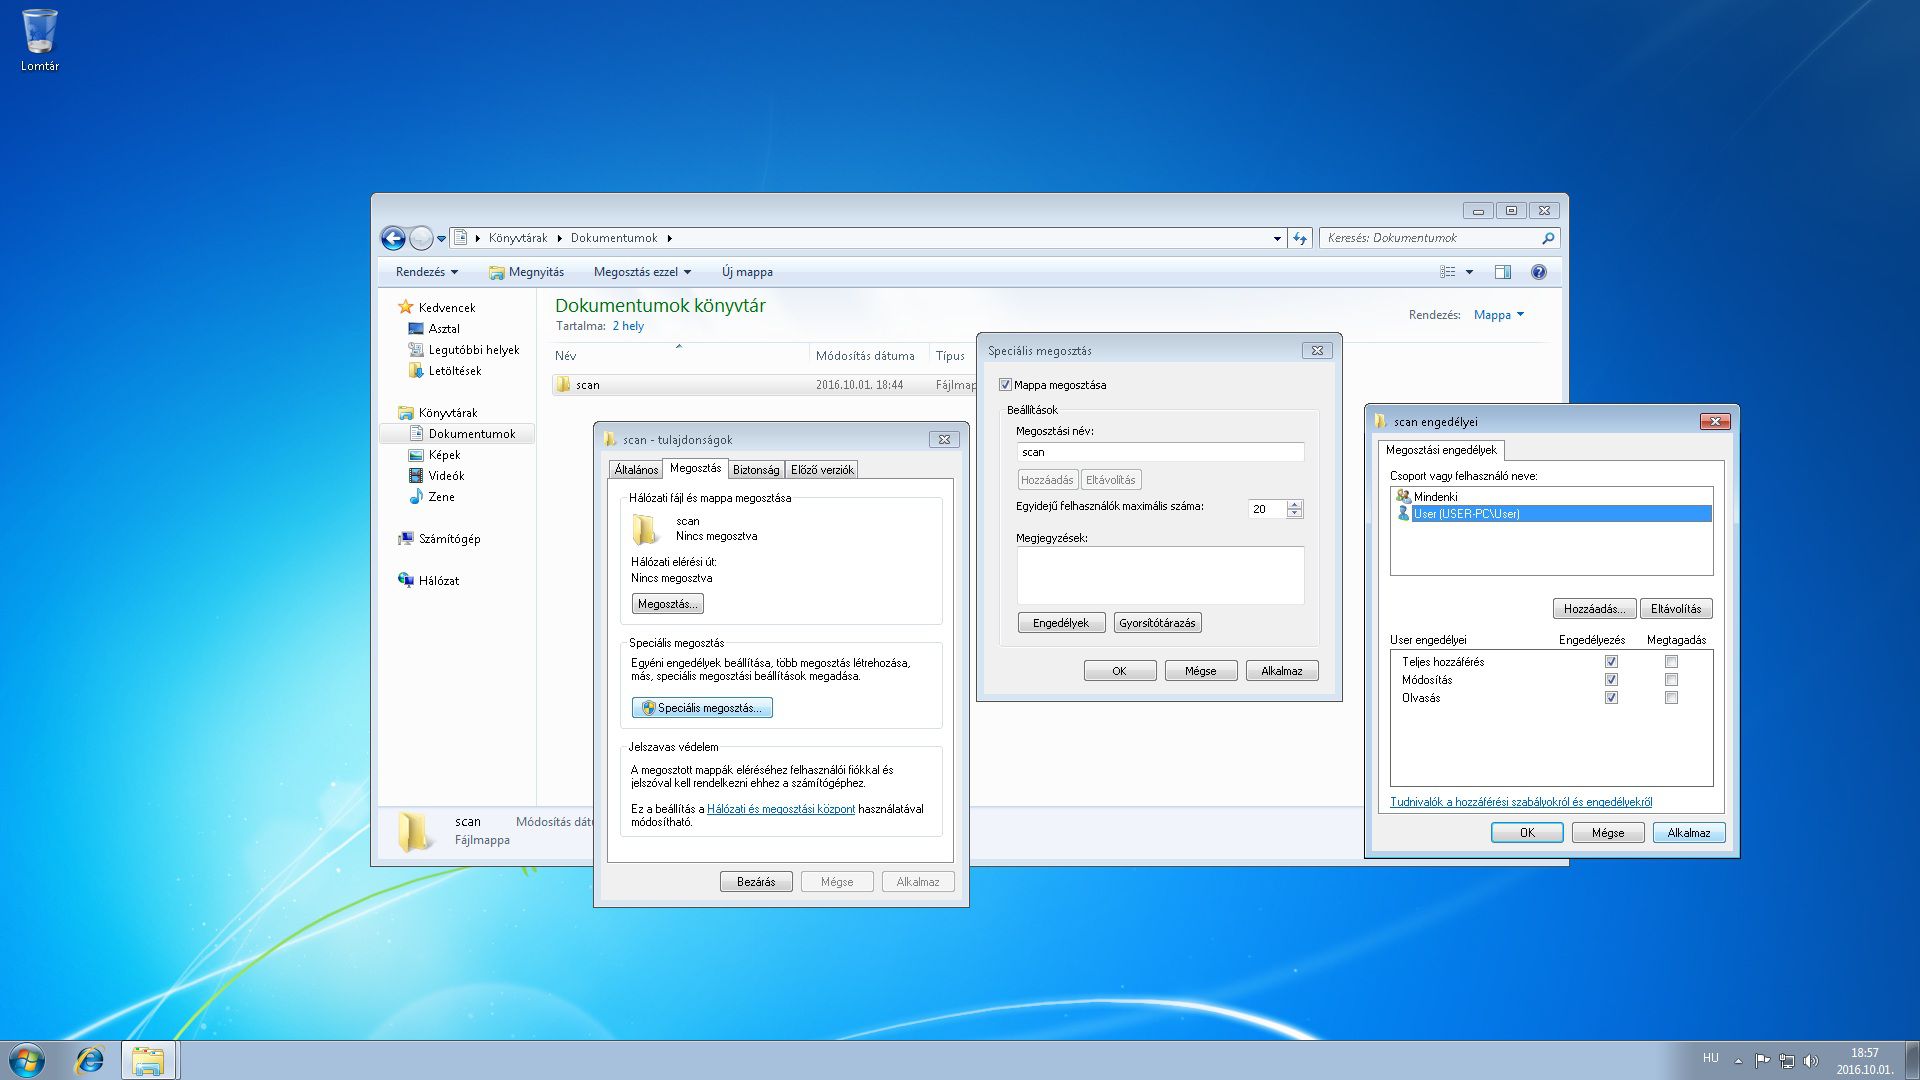Click the volume speaker tray icon
The height and width of the screenshot is (1080, 1920).
pyautogui.click(x=1810, y=1061)
